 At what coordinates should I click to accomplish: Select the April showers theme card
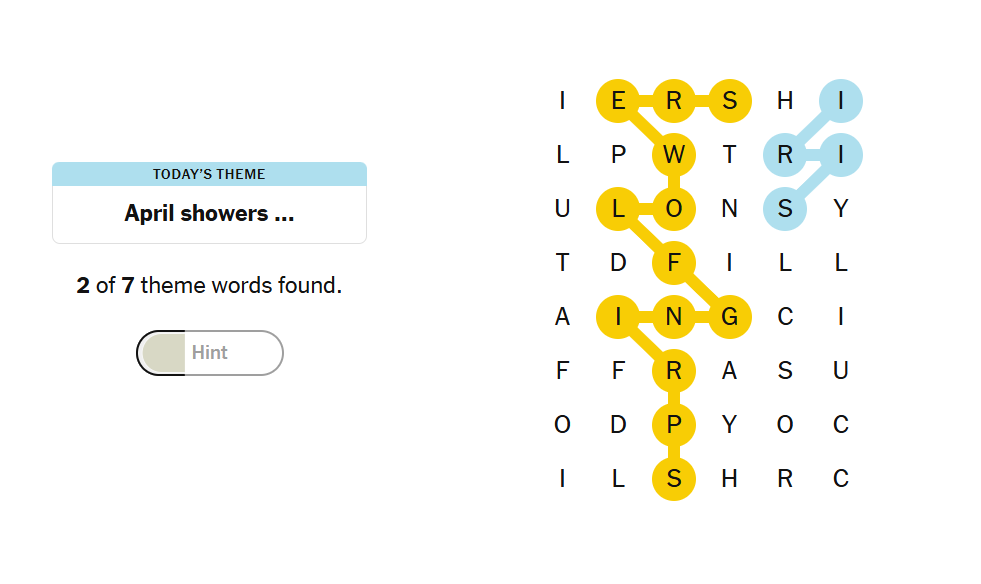210,203
